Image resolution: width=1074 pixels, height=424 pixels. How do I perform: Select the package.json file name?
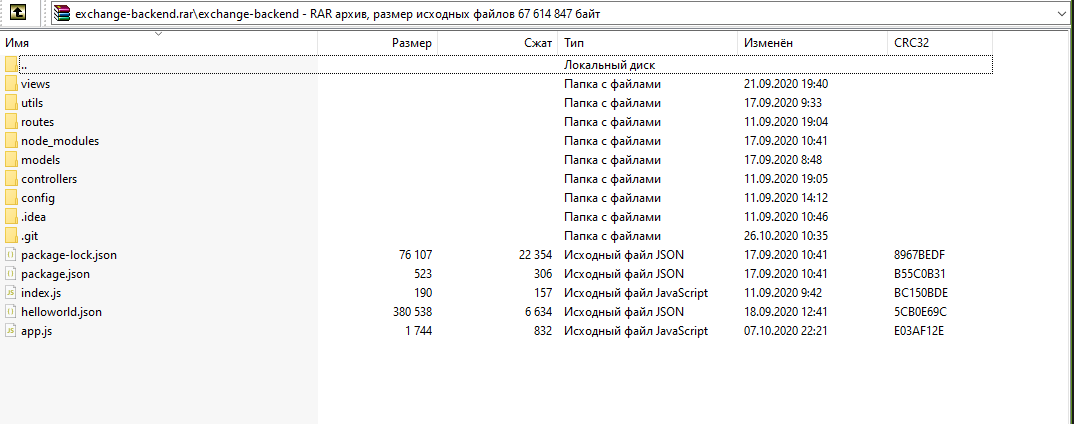[55, 274]
